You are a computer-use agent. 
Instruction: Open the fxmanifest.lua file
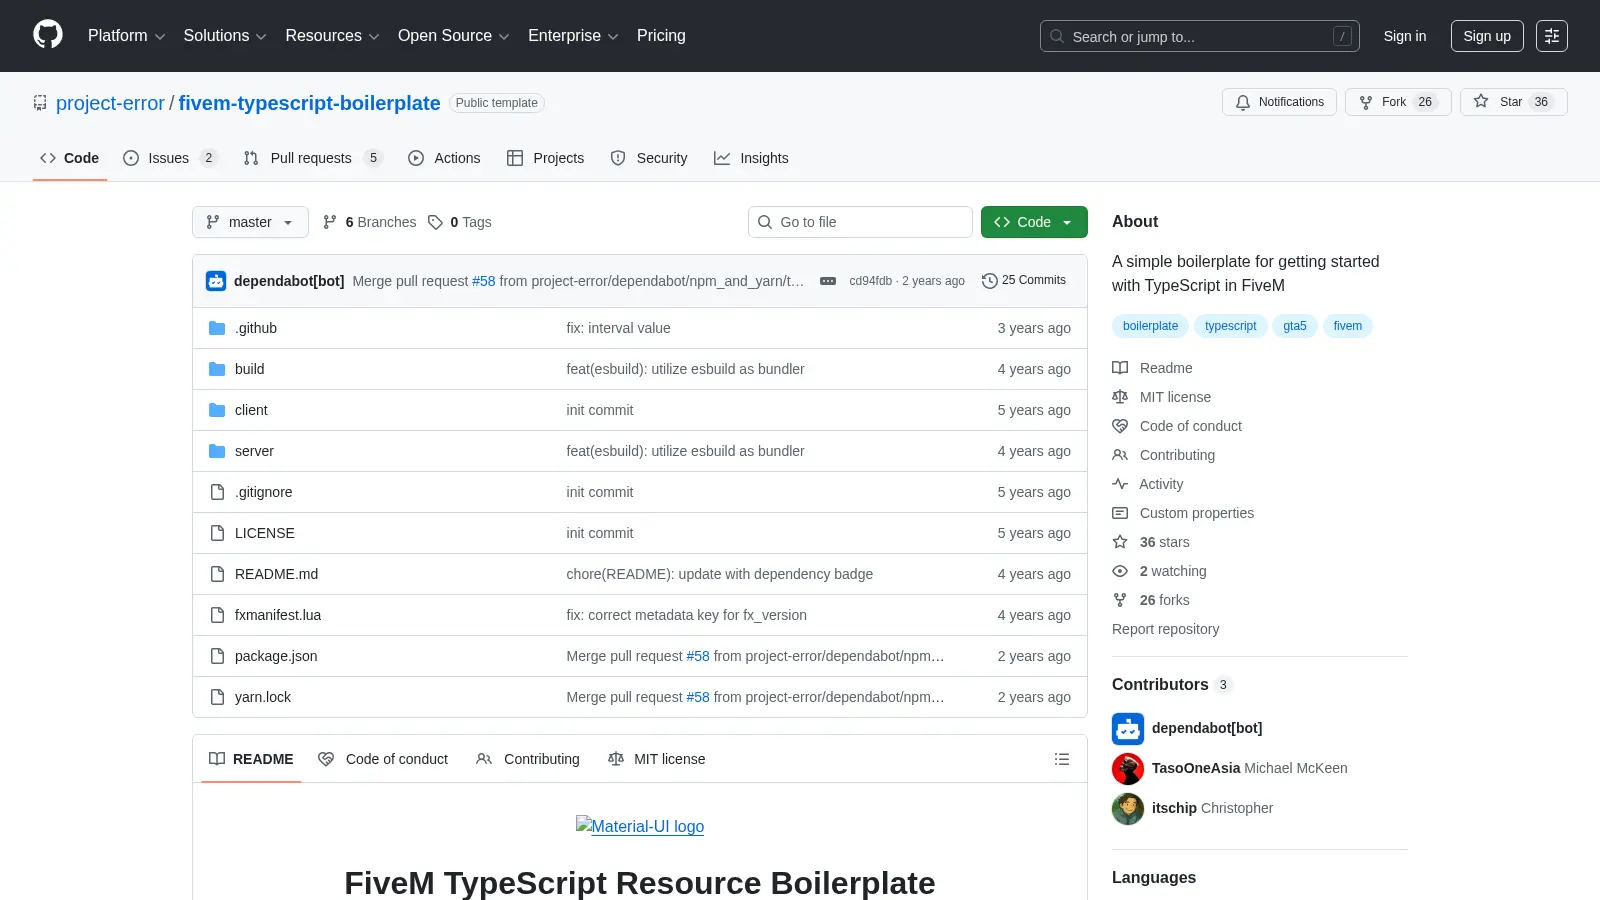(278, 615)
